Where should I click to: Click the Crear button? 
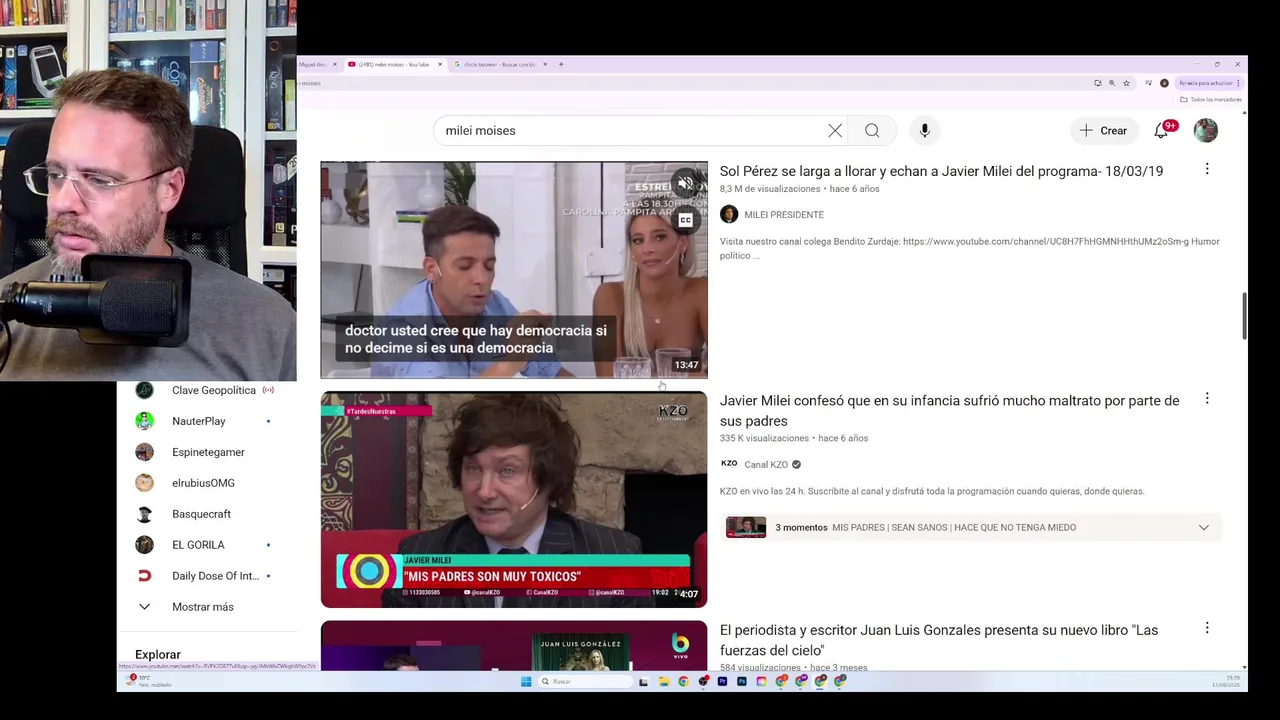pyautogui.click(x=1103, y=131)
